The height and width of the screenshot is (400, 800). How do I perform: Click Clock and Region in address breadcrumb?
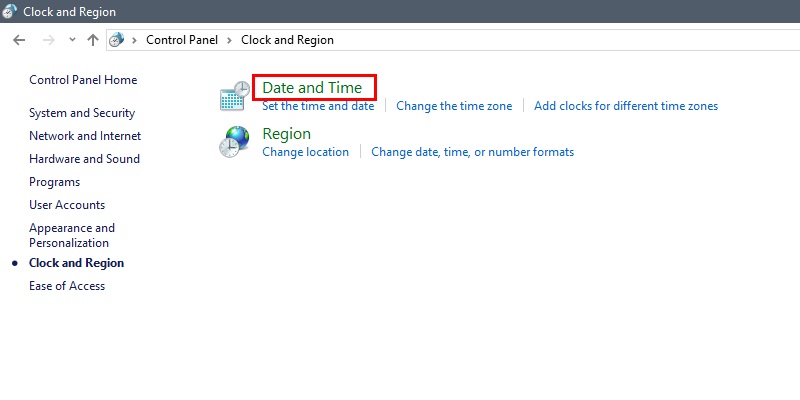click(x=287, y=40)
